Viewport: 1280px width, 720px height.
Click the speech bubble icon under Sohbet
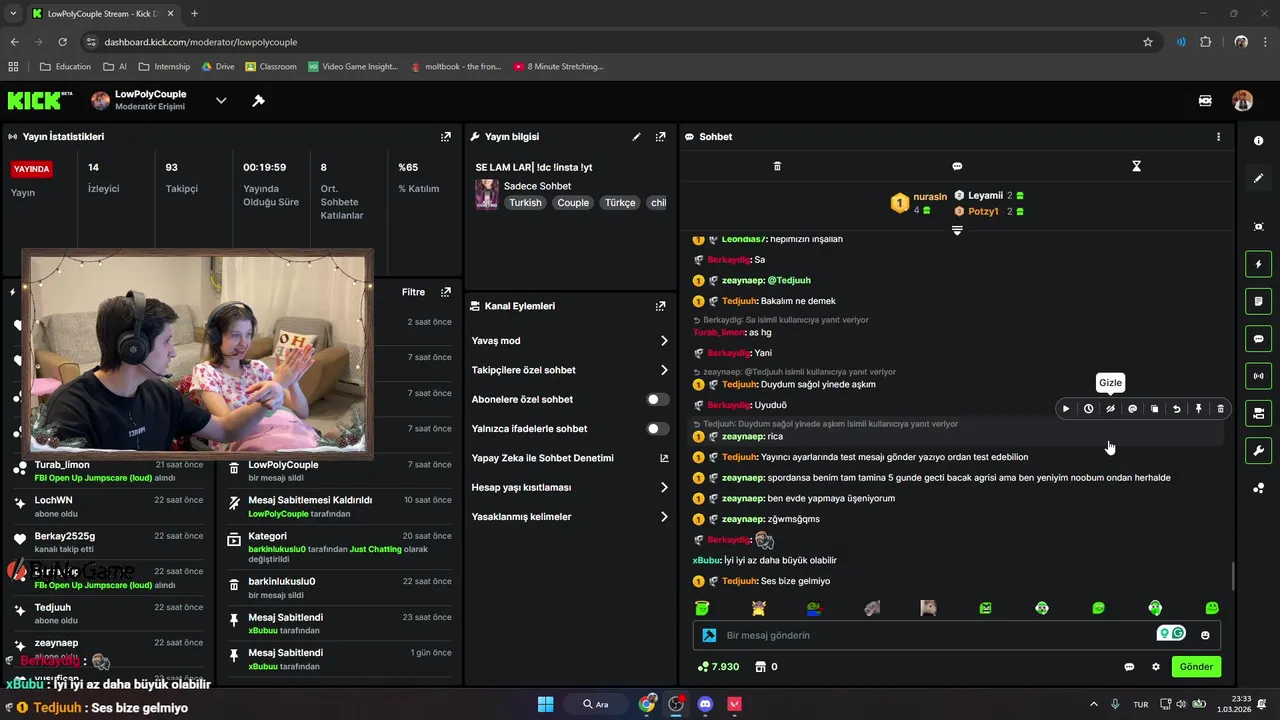(957, 166)
